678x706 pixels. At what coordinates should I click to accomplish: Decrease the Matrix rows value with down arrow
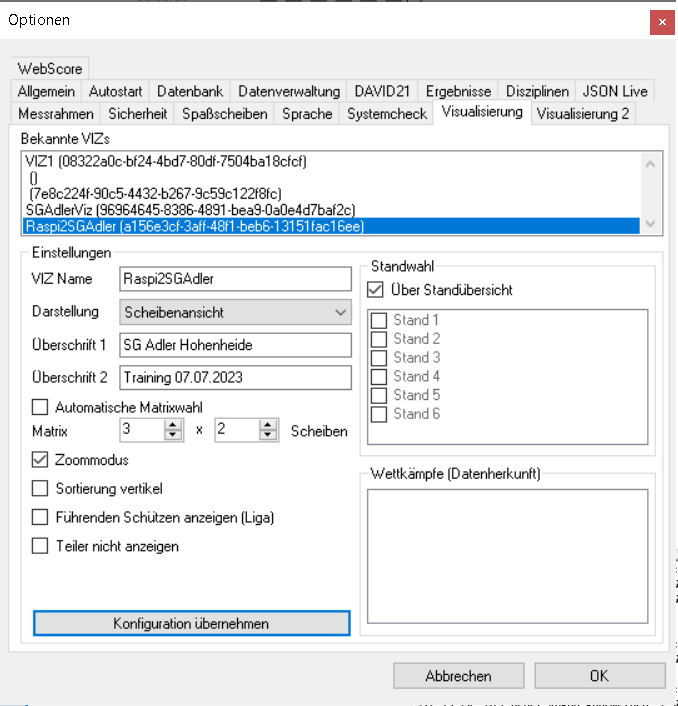coord(268,436)
